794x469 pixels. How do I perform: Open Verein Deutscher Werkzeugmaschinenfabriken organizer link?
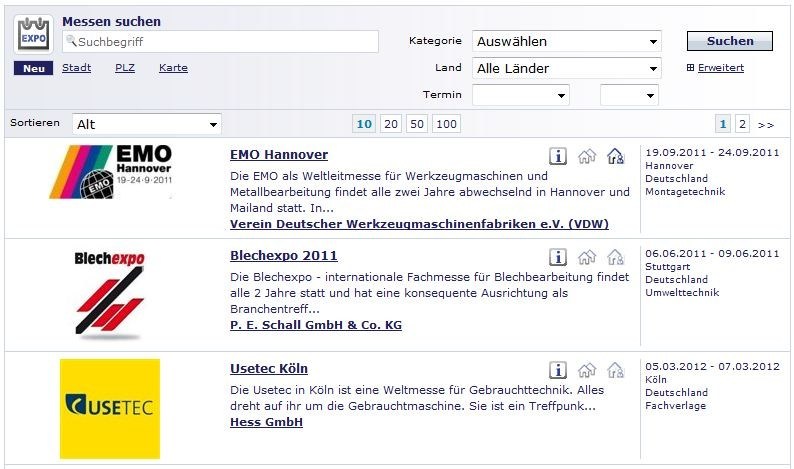[x=419, y=224]
